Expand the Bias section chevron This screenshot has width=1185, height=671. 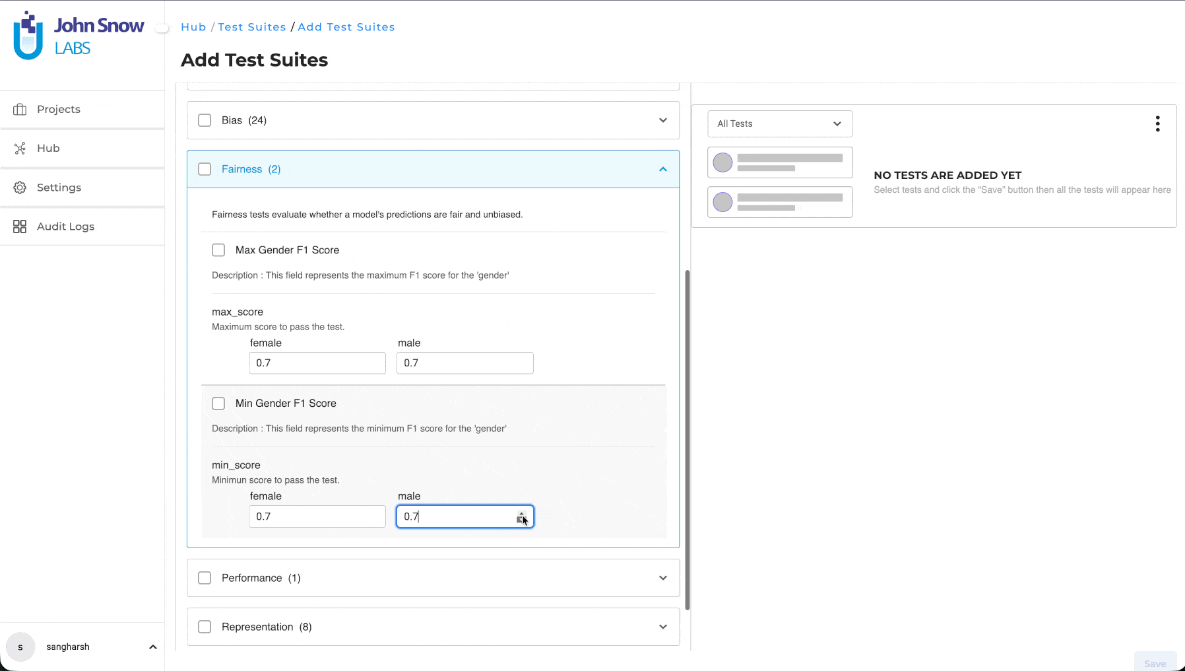click(x=663, y=120)
